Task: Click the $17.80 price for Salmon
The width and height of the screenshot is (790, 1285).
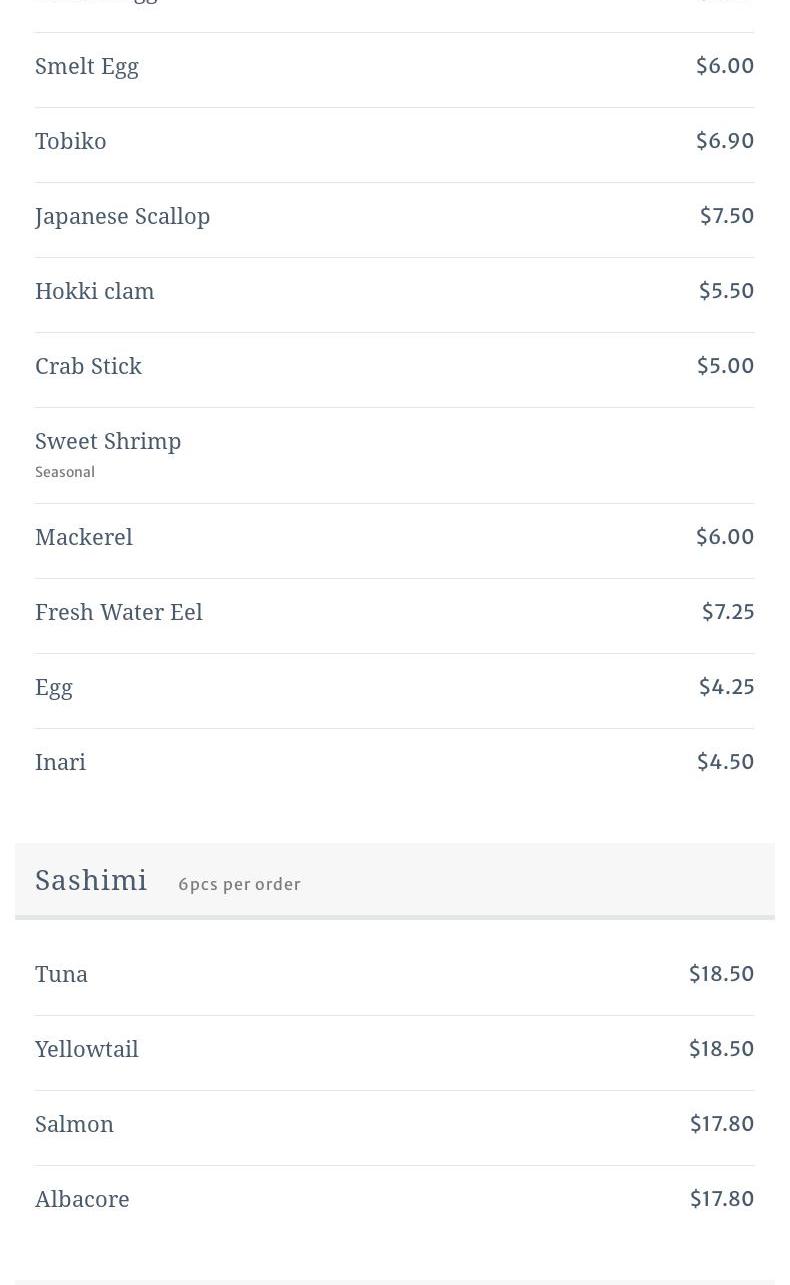Action: tap(722, 1124)
